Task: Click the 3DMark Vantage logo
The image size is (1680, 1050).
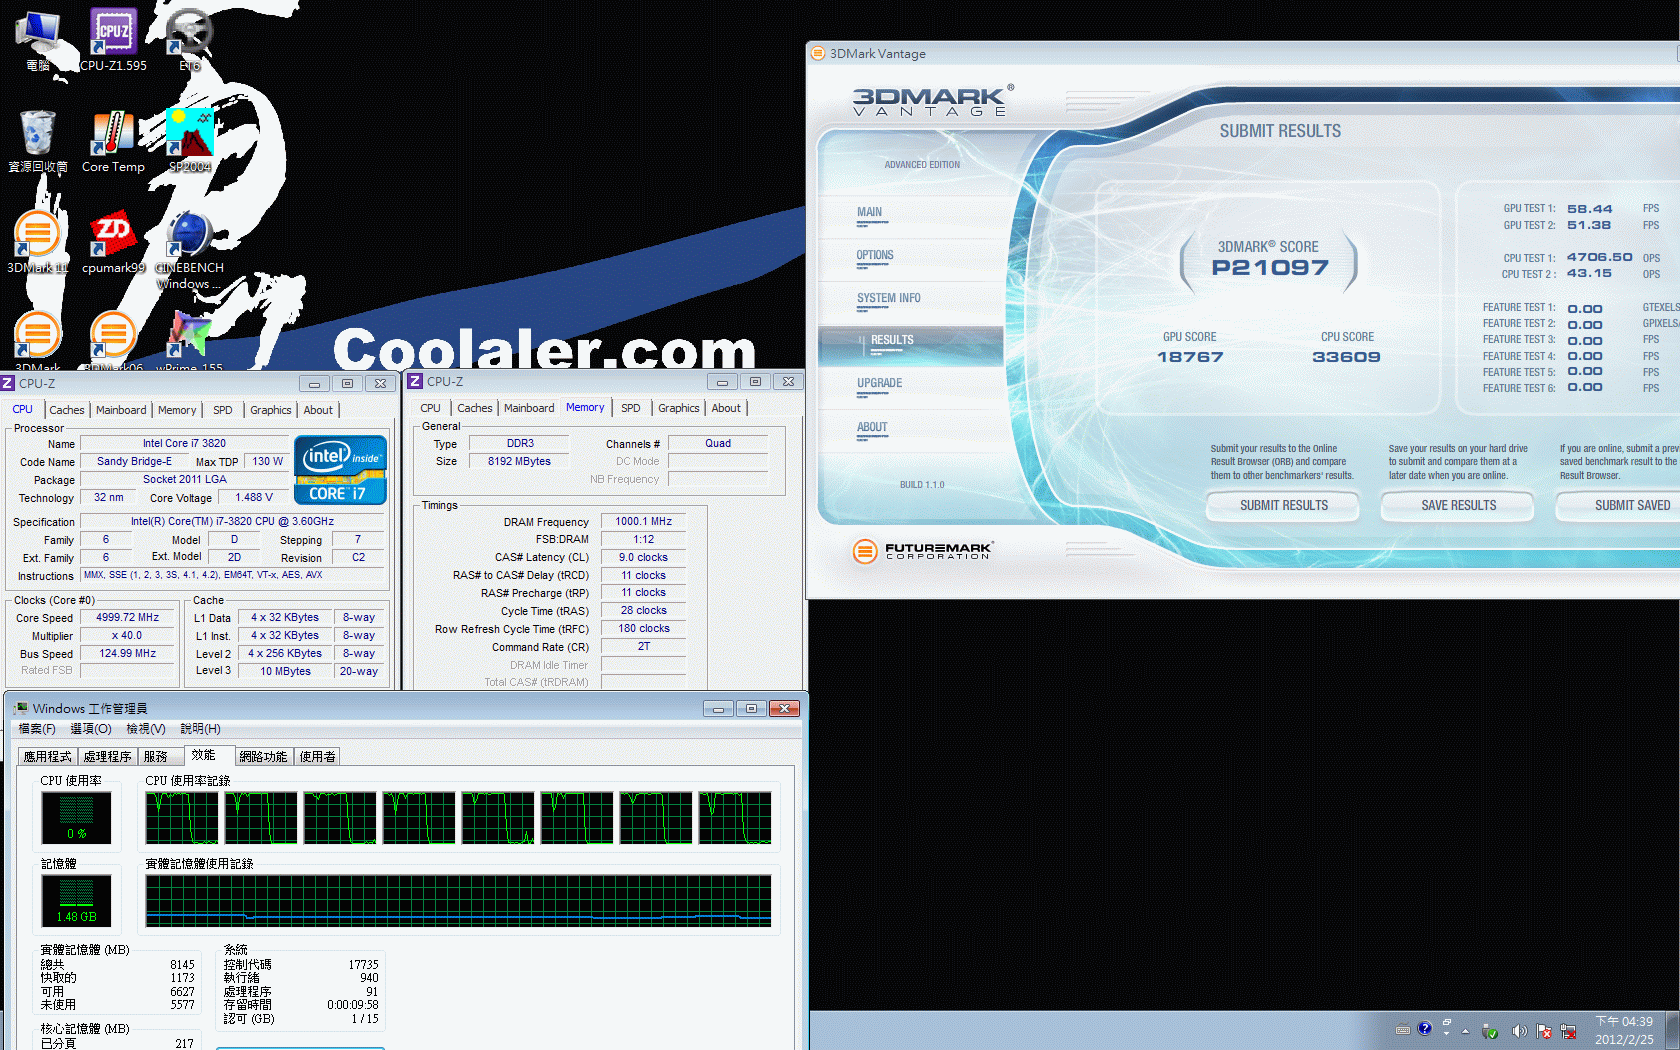Action: tap(933, 100)
